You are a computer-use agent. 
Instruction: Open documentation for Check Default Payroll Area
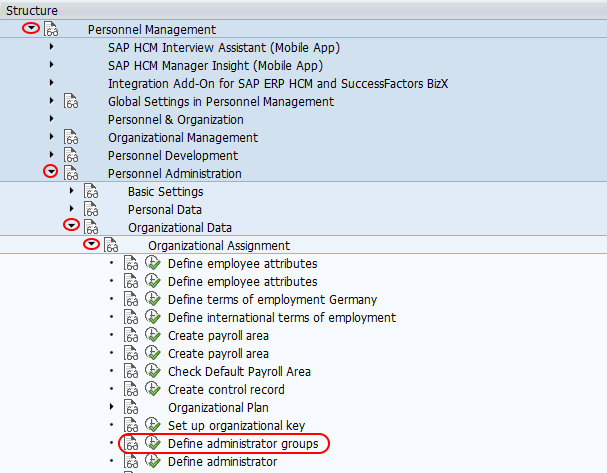[131, 371]
